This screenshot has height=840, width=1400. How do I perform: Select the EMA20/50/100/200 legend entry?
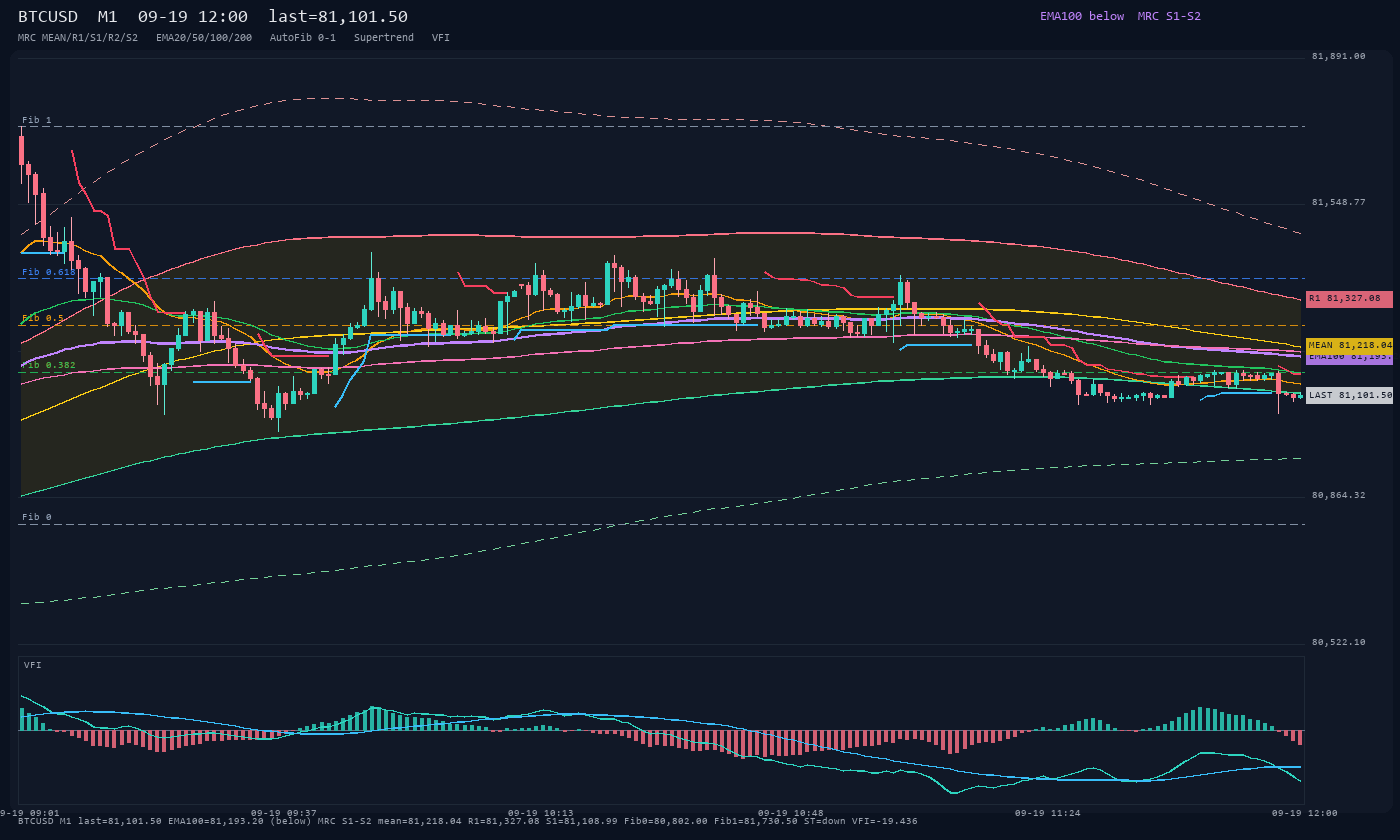(204, 38)
